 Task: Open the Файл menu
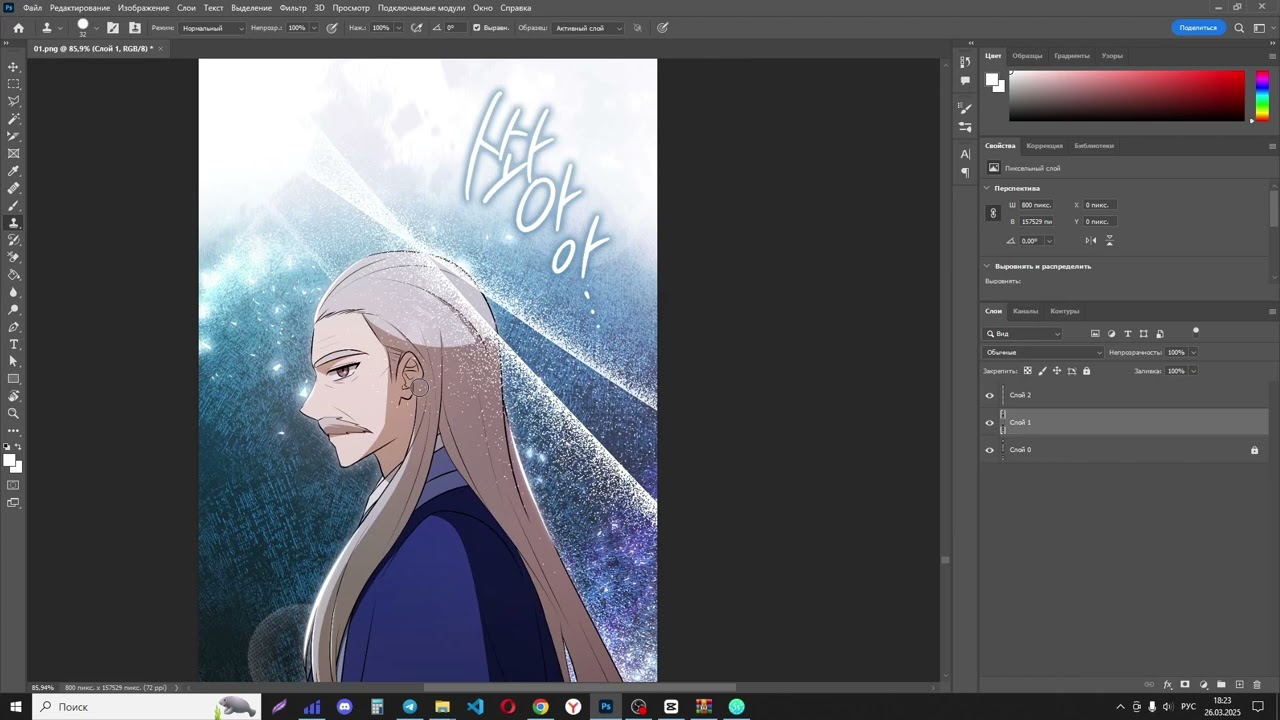[33, 8]
